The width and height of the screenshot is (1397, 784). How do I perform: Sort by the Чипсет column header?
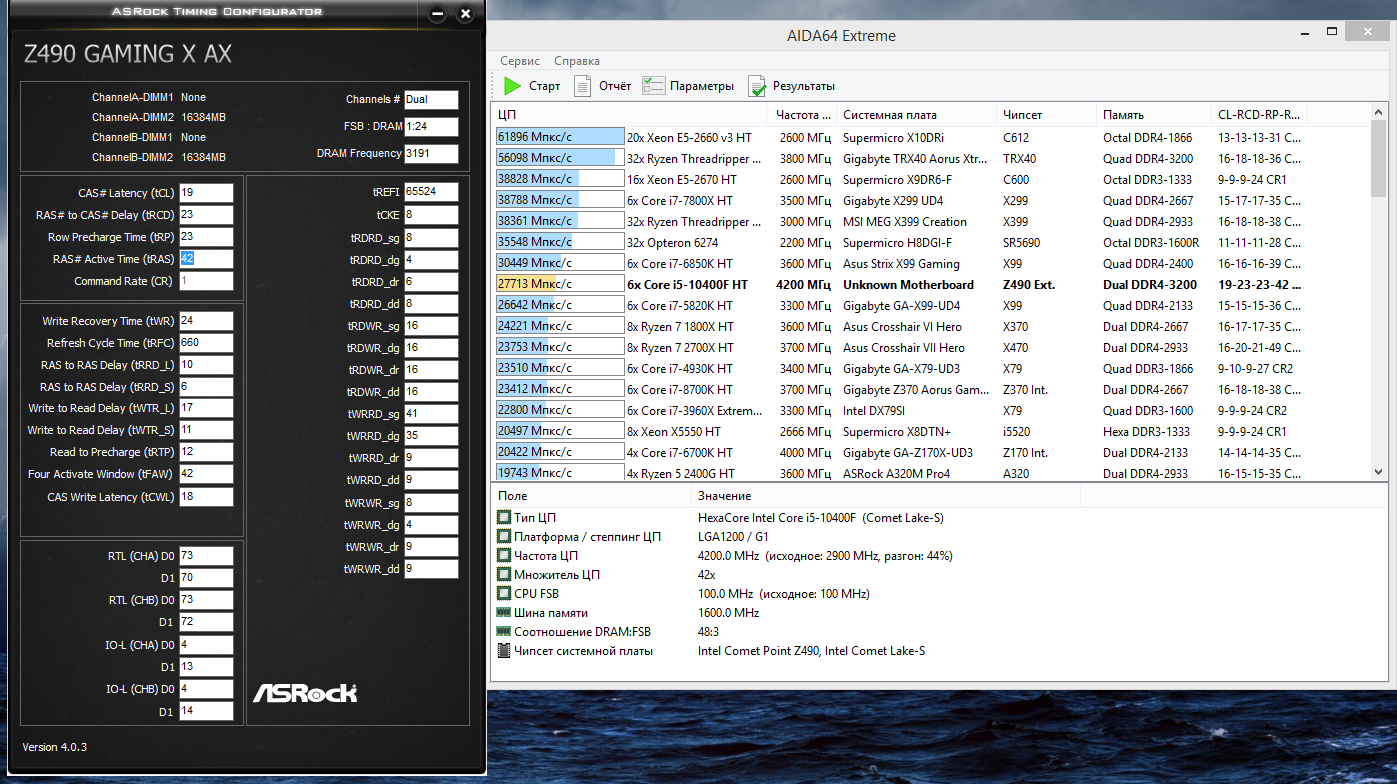point(1047,115)
